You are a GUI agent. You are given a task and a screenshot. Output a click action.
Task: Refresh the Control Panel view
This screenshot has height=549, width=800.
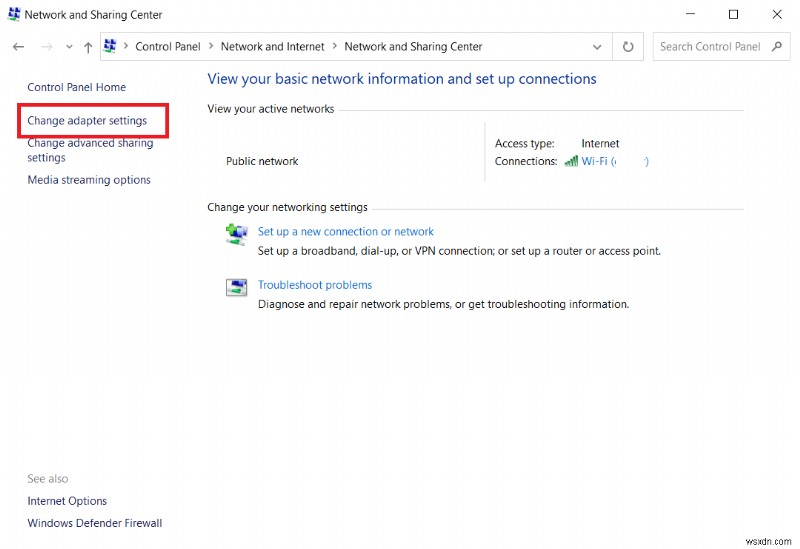point(628,46)
